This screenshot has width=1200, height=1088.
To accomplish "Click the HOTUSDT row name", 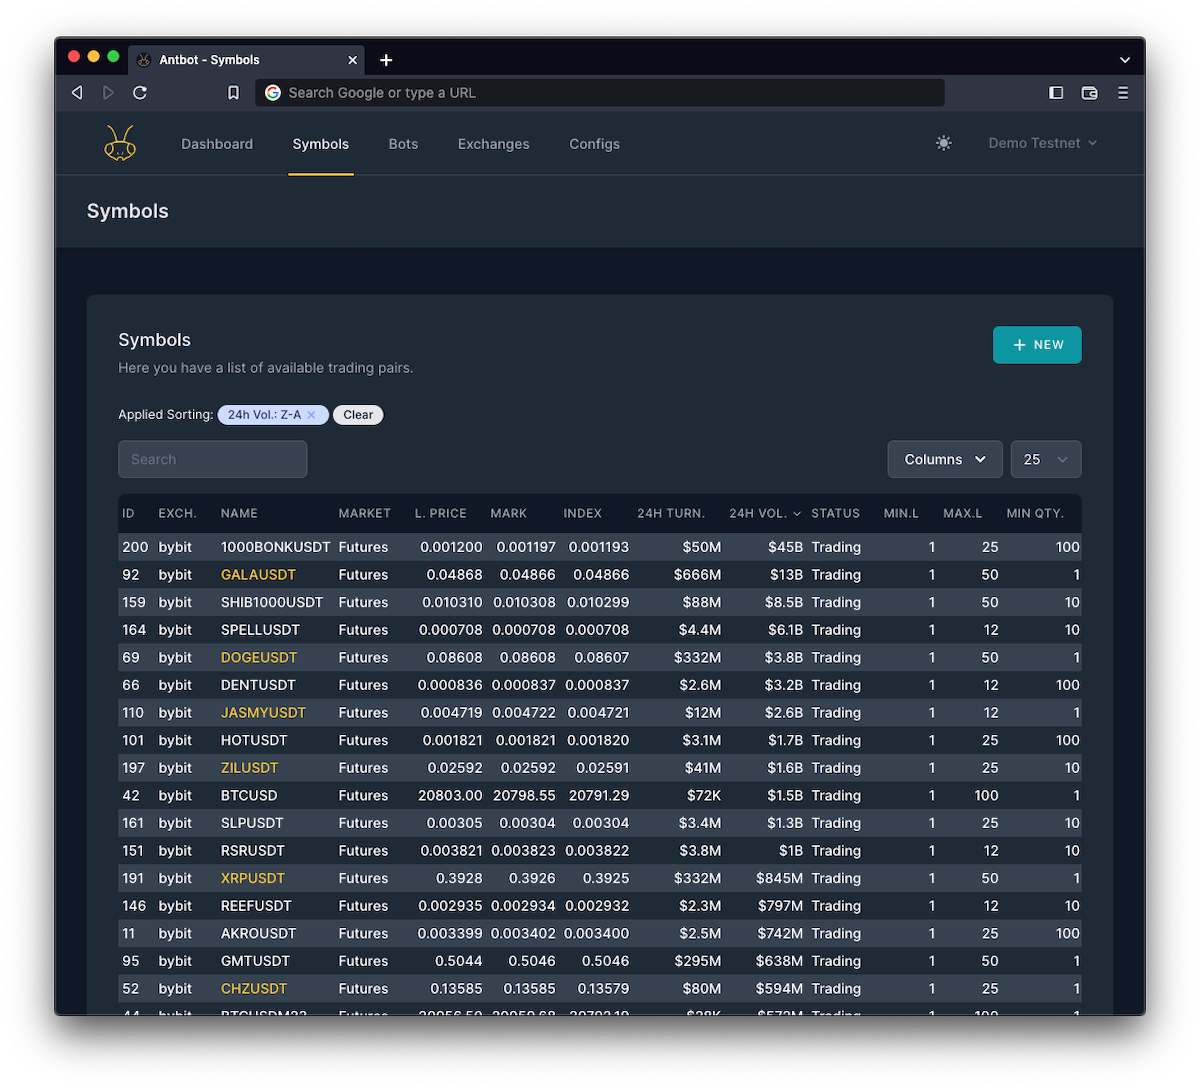I will coord(254,740).
